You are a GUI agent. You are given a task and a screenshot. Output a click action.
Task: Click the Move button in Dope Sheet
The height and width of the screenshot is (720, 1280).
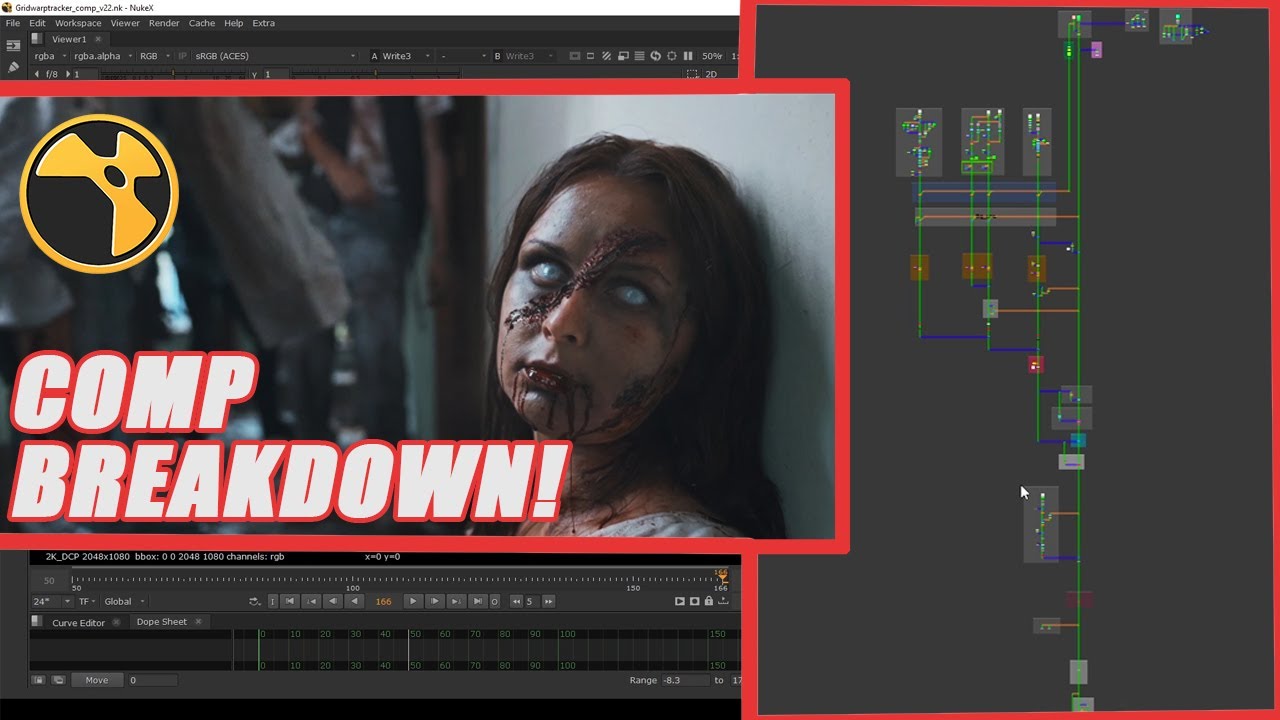[97, 680]
